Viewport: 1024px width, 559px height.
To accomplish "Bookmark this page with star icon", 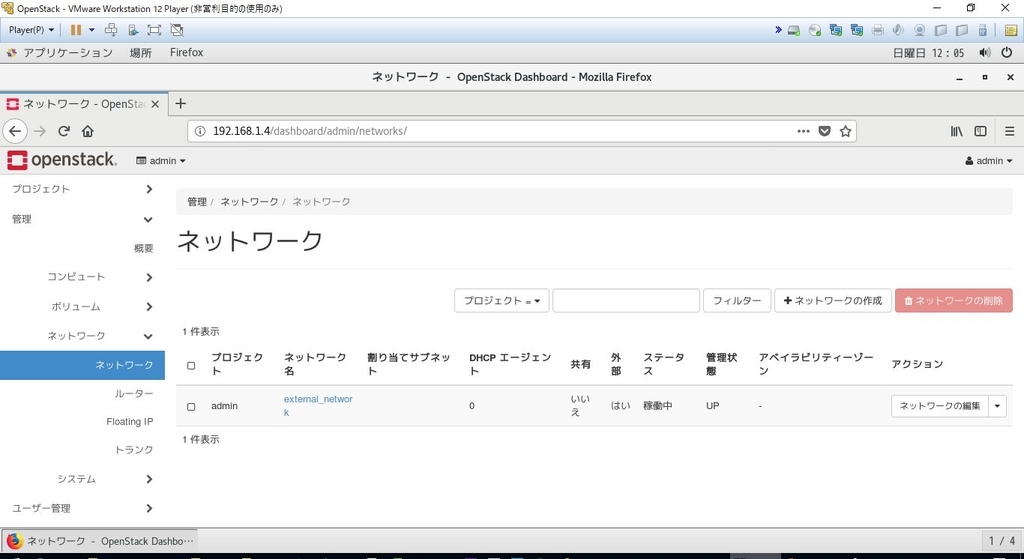I will (x=846, y=131).
